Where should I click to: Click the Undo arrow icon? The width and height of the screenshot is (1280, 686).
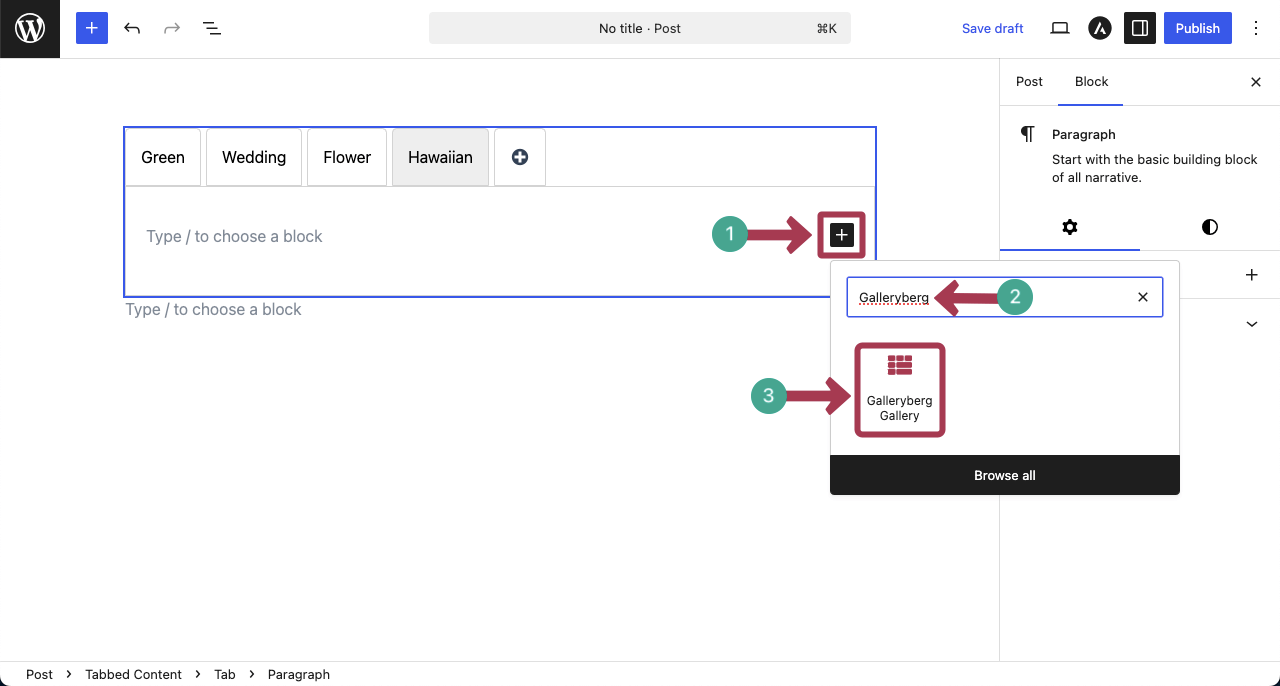[x=132, y=28]
